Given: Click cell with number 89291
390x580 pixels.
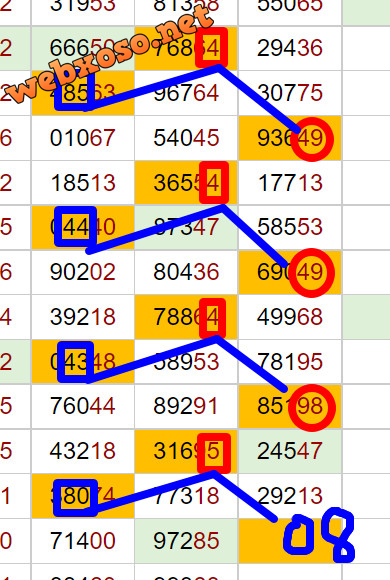Looking at the screenshot, I should pyautogui.click(x=186, y=406).
